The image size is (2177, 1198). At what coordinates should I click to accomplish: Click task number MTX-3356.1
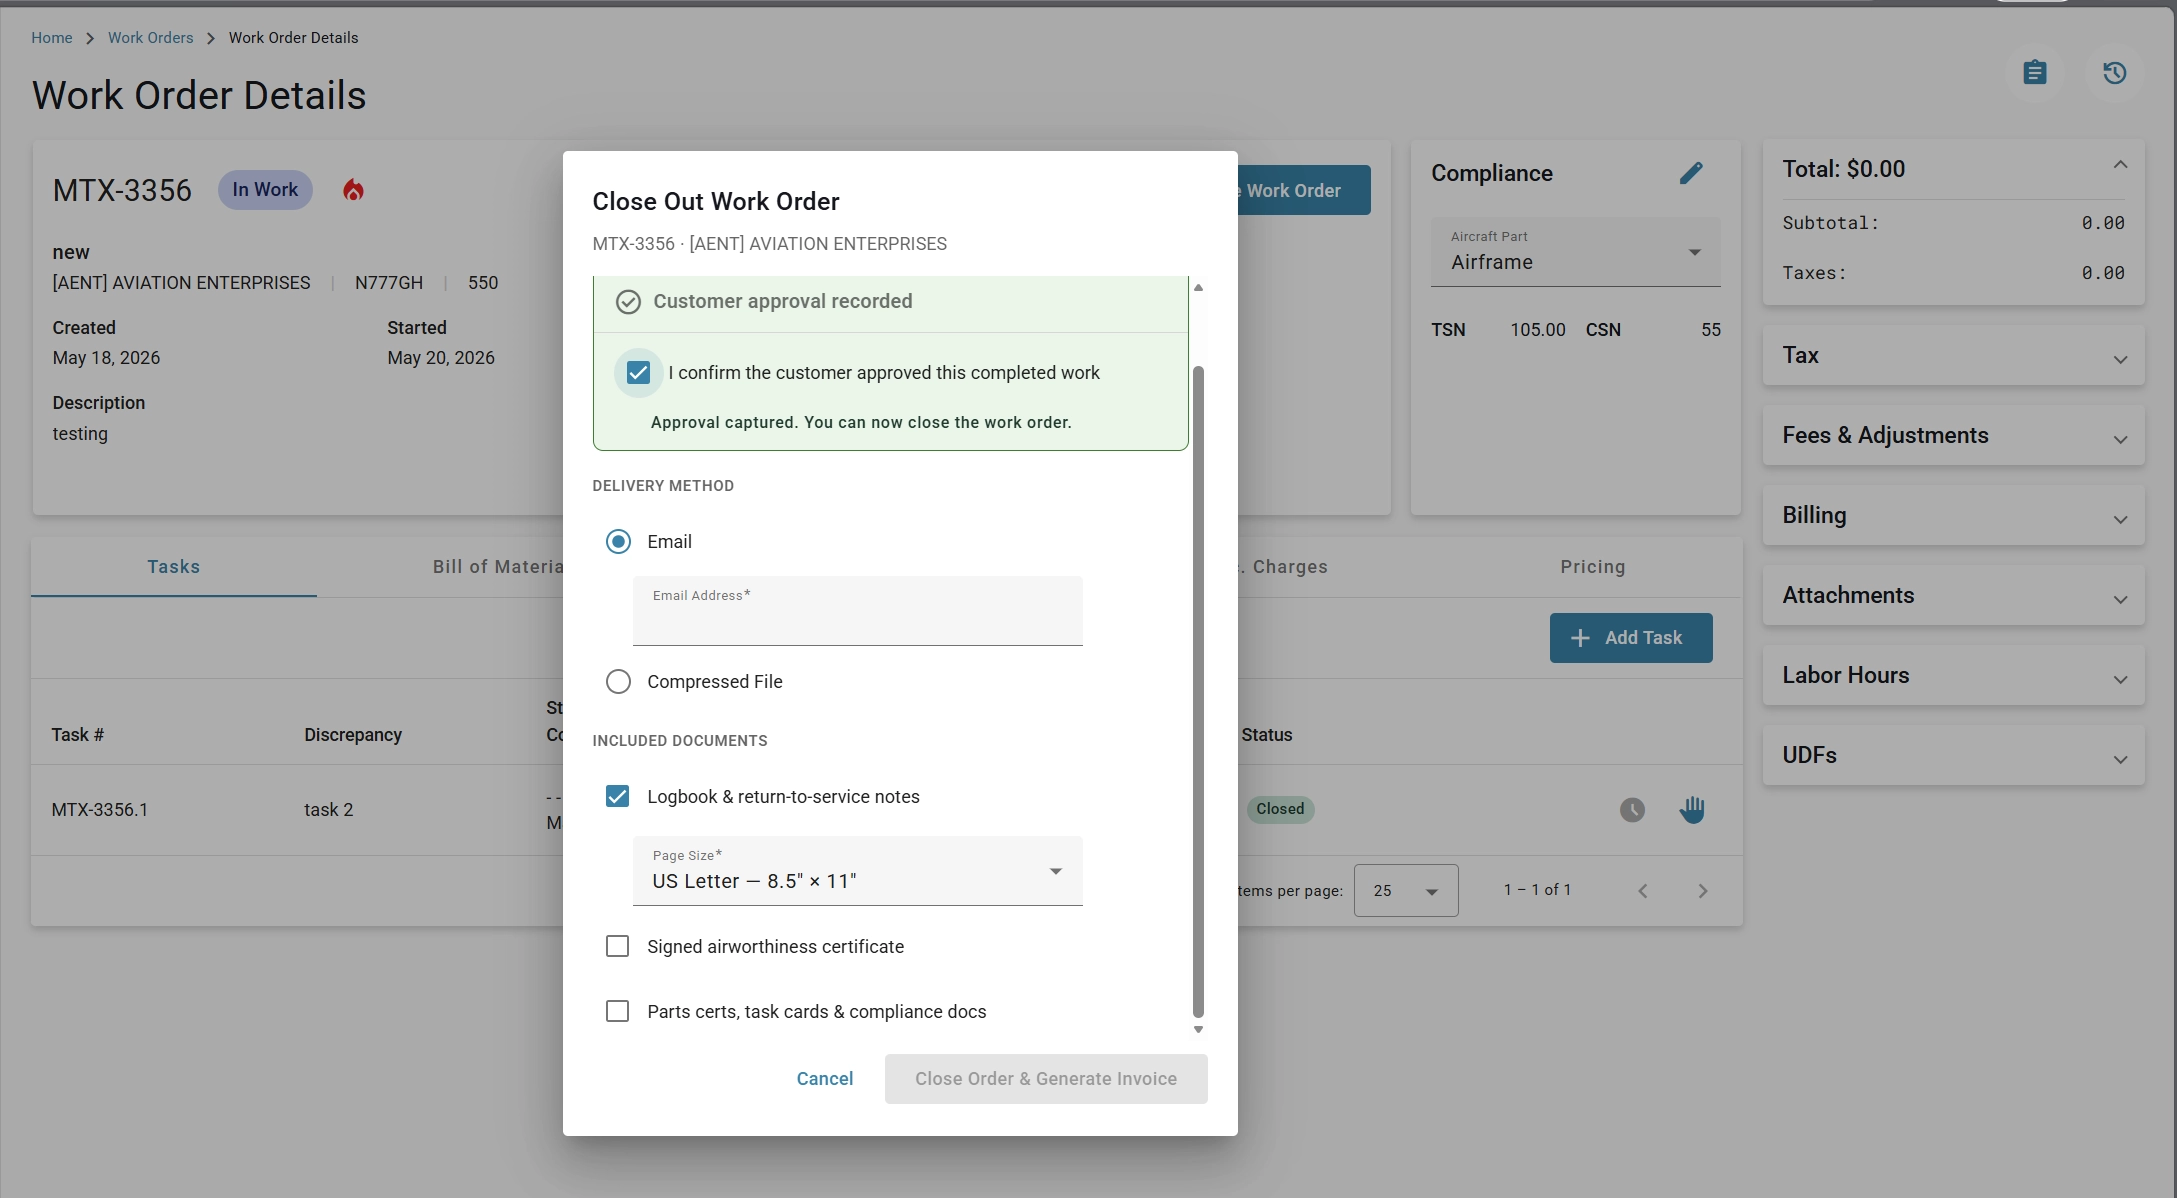100,811
